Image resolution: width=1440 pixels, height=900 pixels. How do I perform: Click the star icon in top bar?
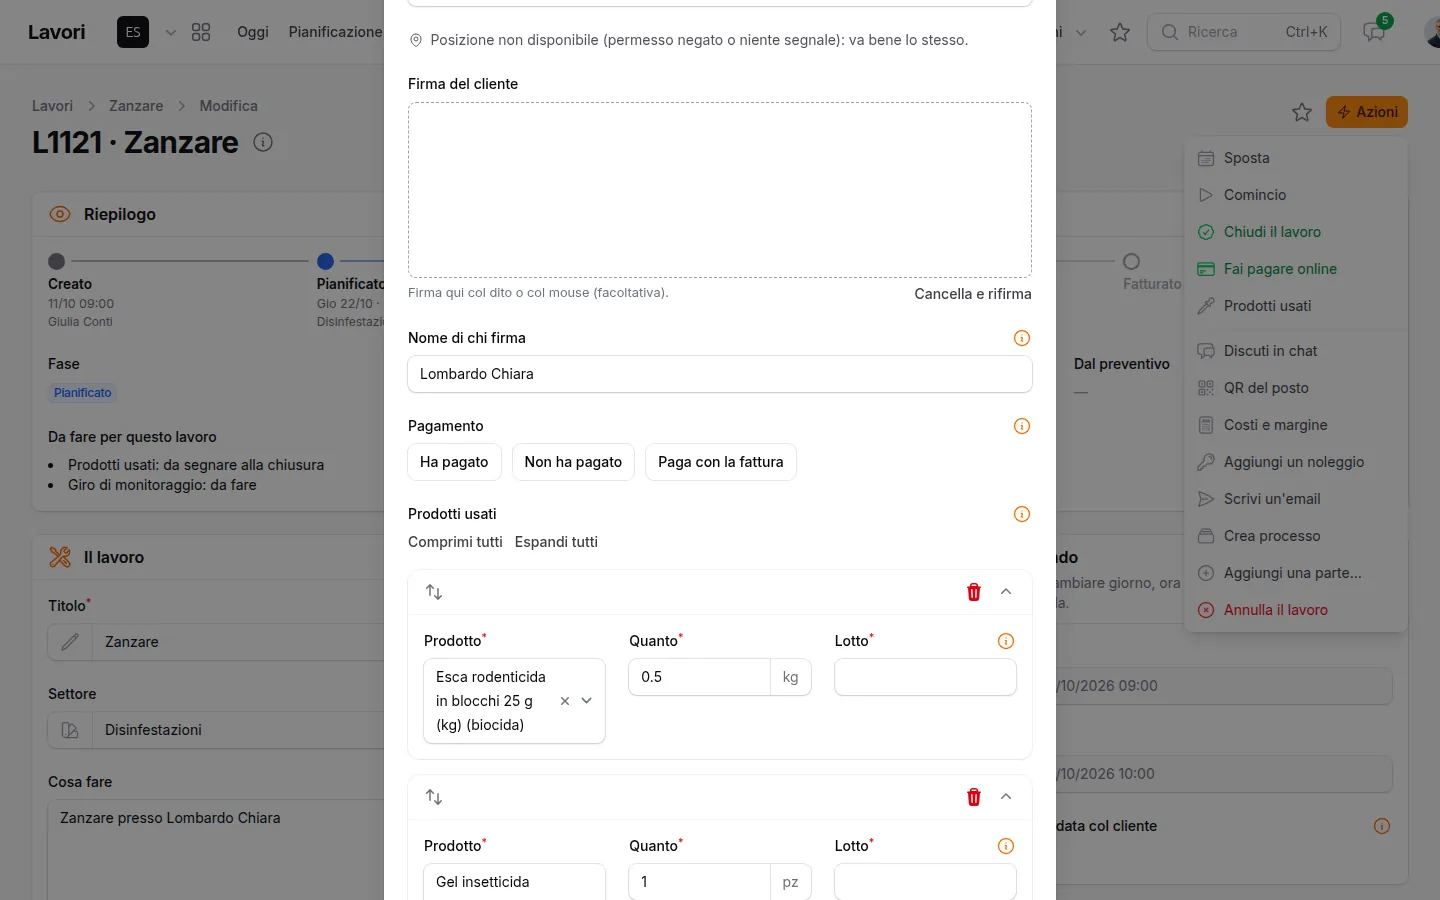(1120, 32)
